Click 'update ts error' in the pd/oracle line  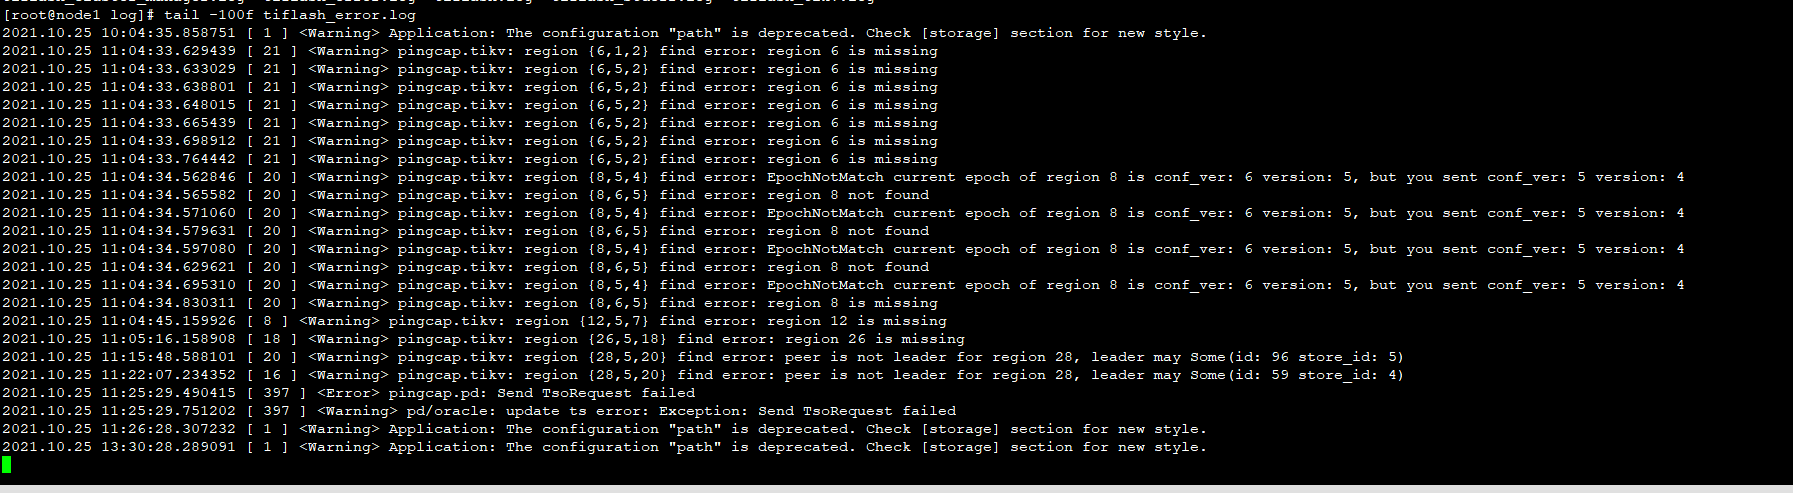pyautogui.click(x=568, y=411)
